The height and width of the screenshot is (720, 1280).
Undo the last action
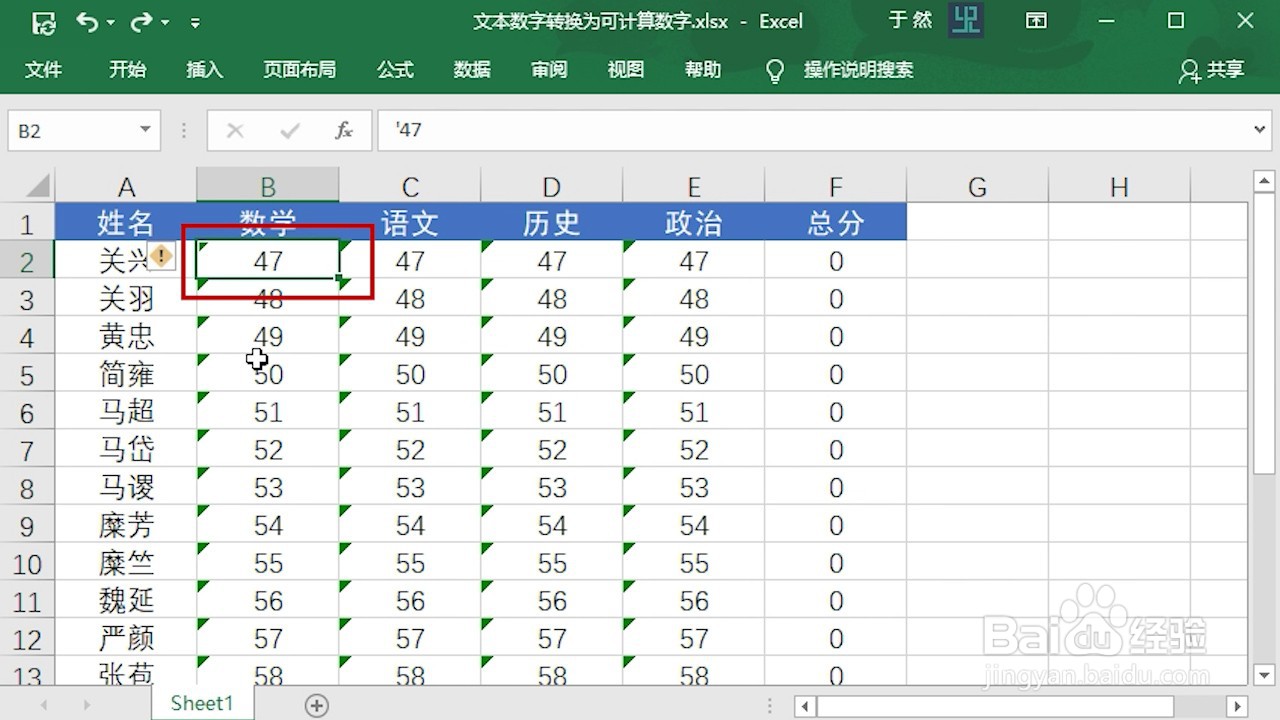tap(88, 21)
